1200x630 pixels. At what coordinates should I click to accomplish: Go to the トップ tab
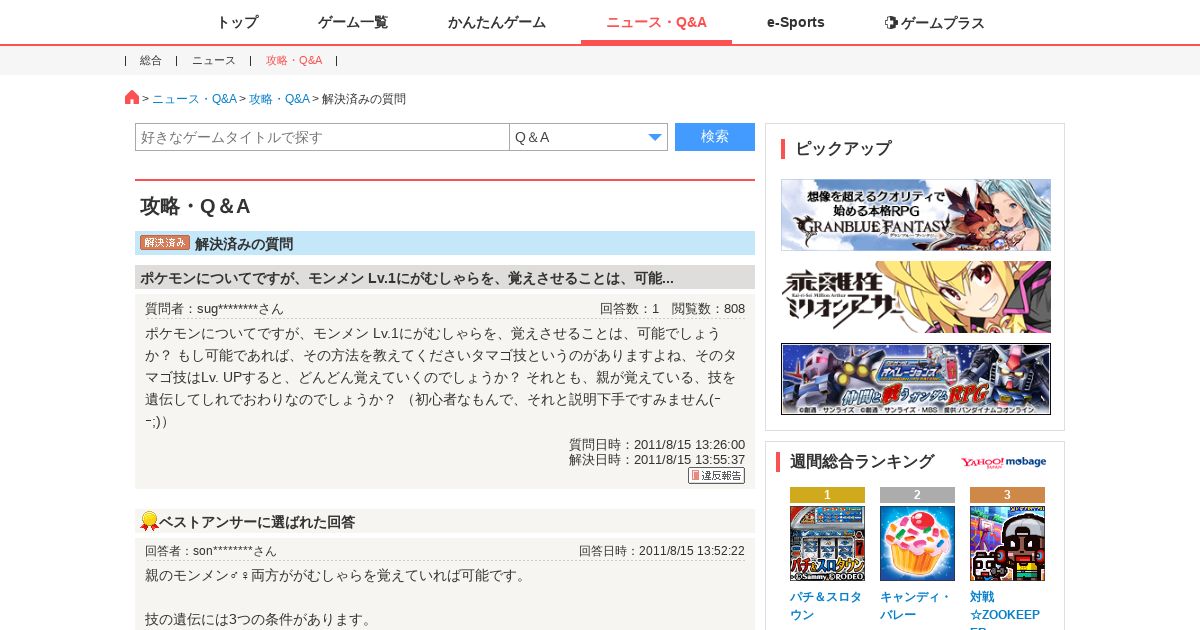(237, 22)
